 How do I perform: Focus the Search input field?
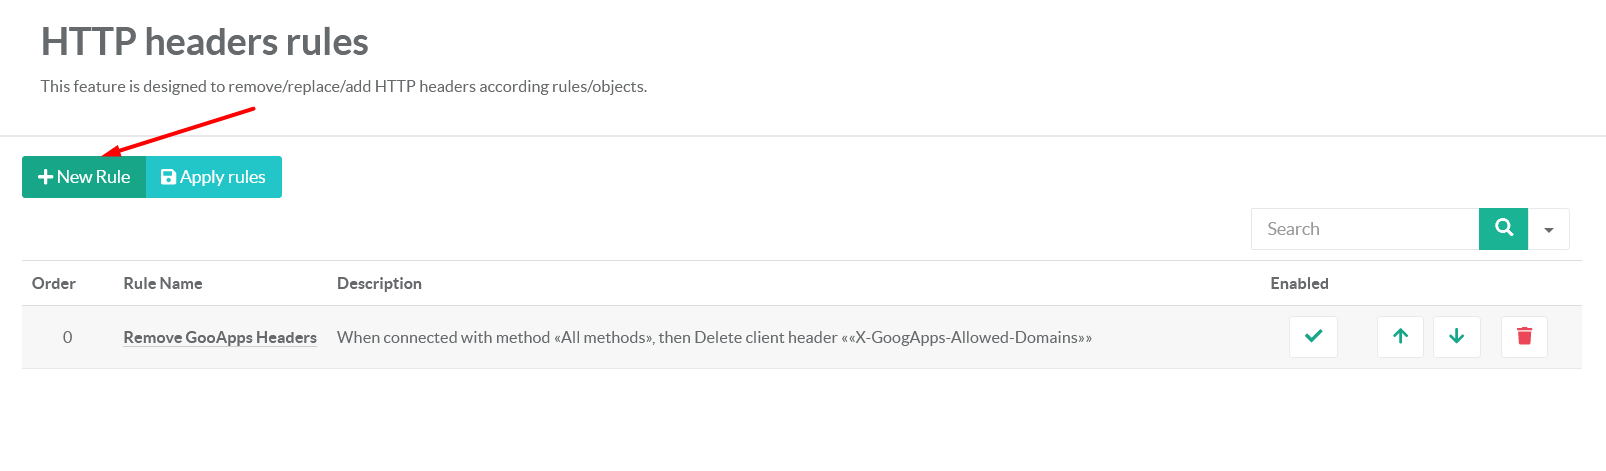click(1364, 229)
